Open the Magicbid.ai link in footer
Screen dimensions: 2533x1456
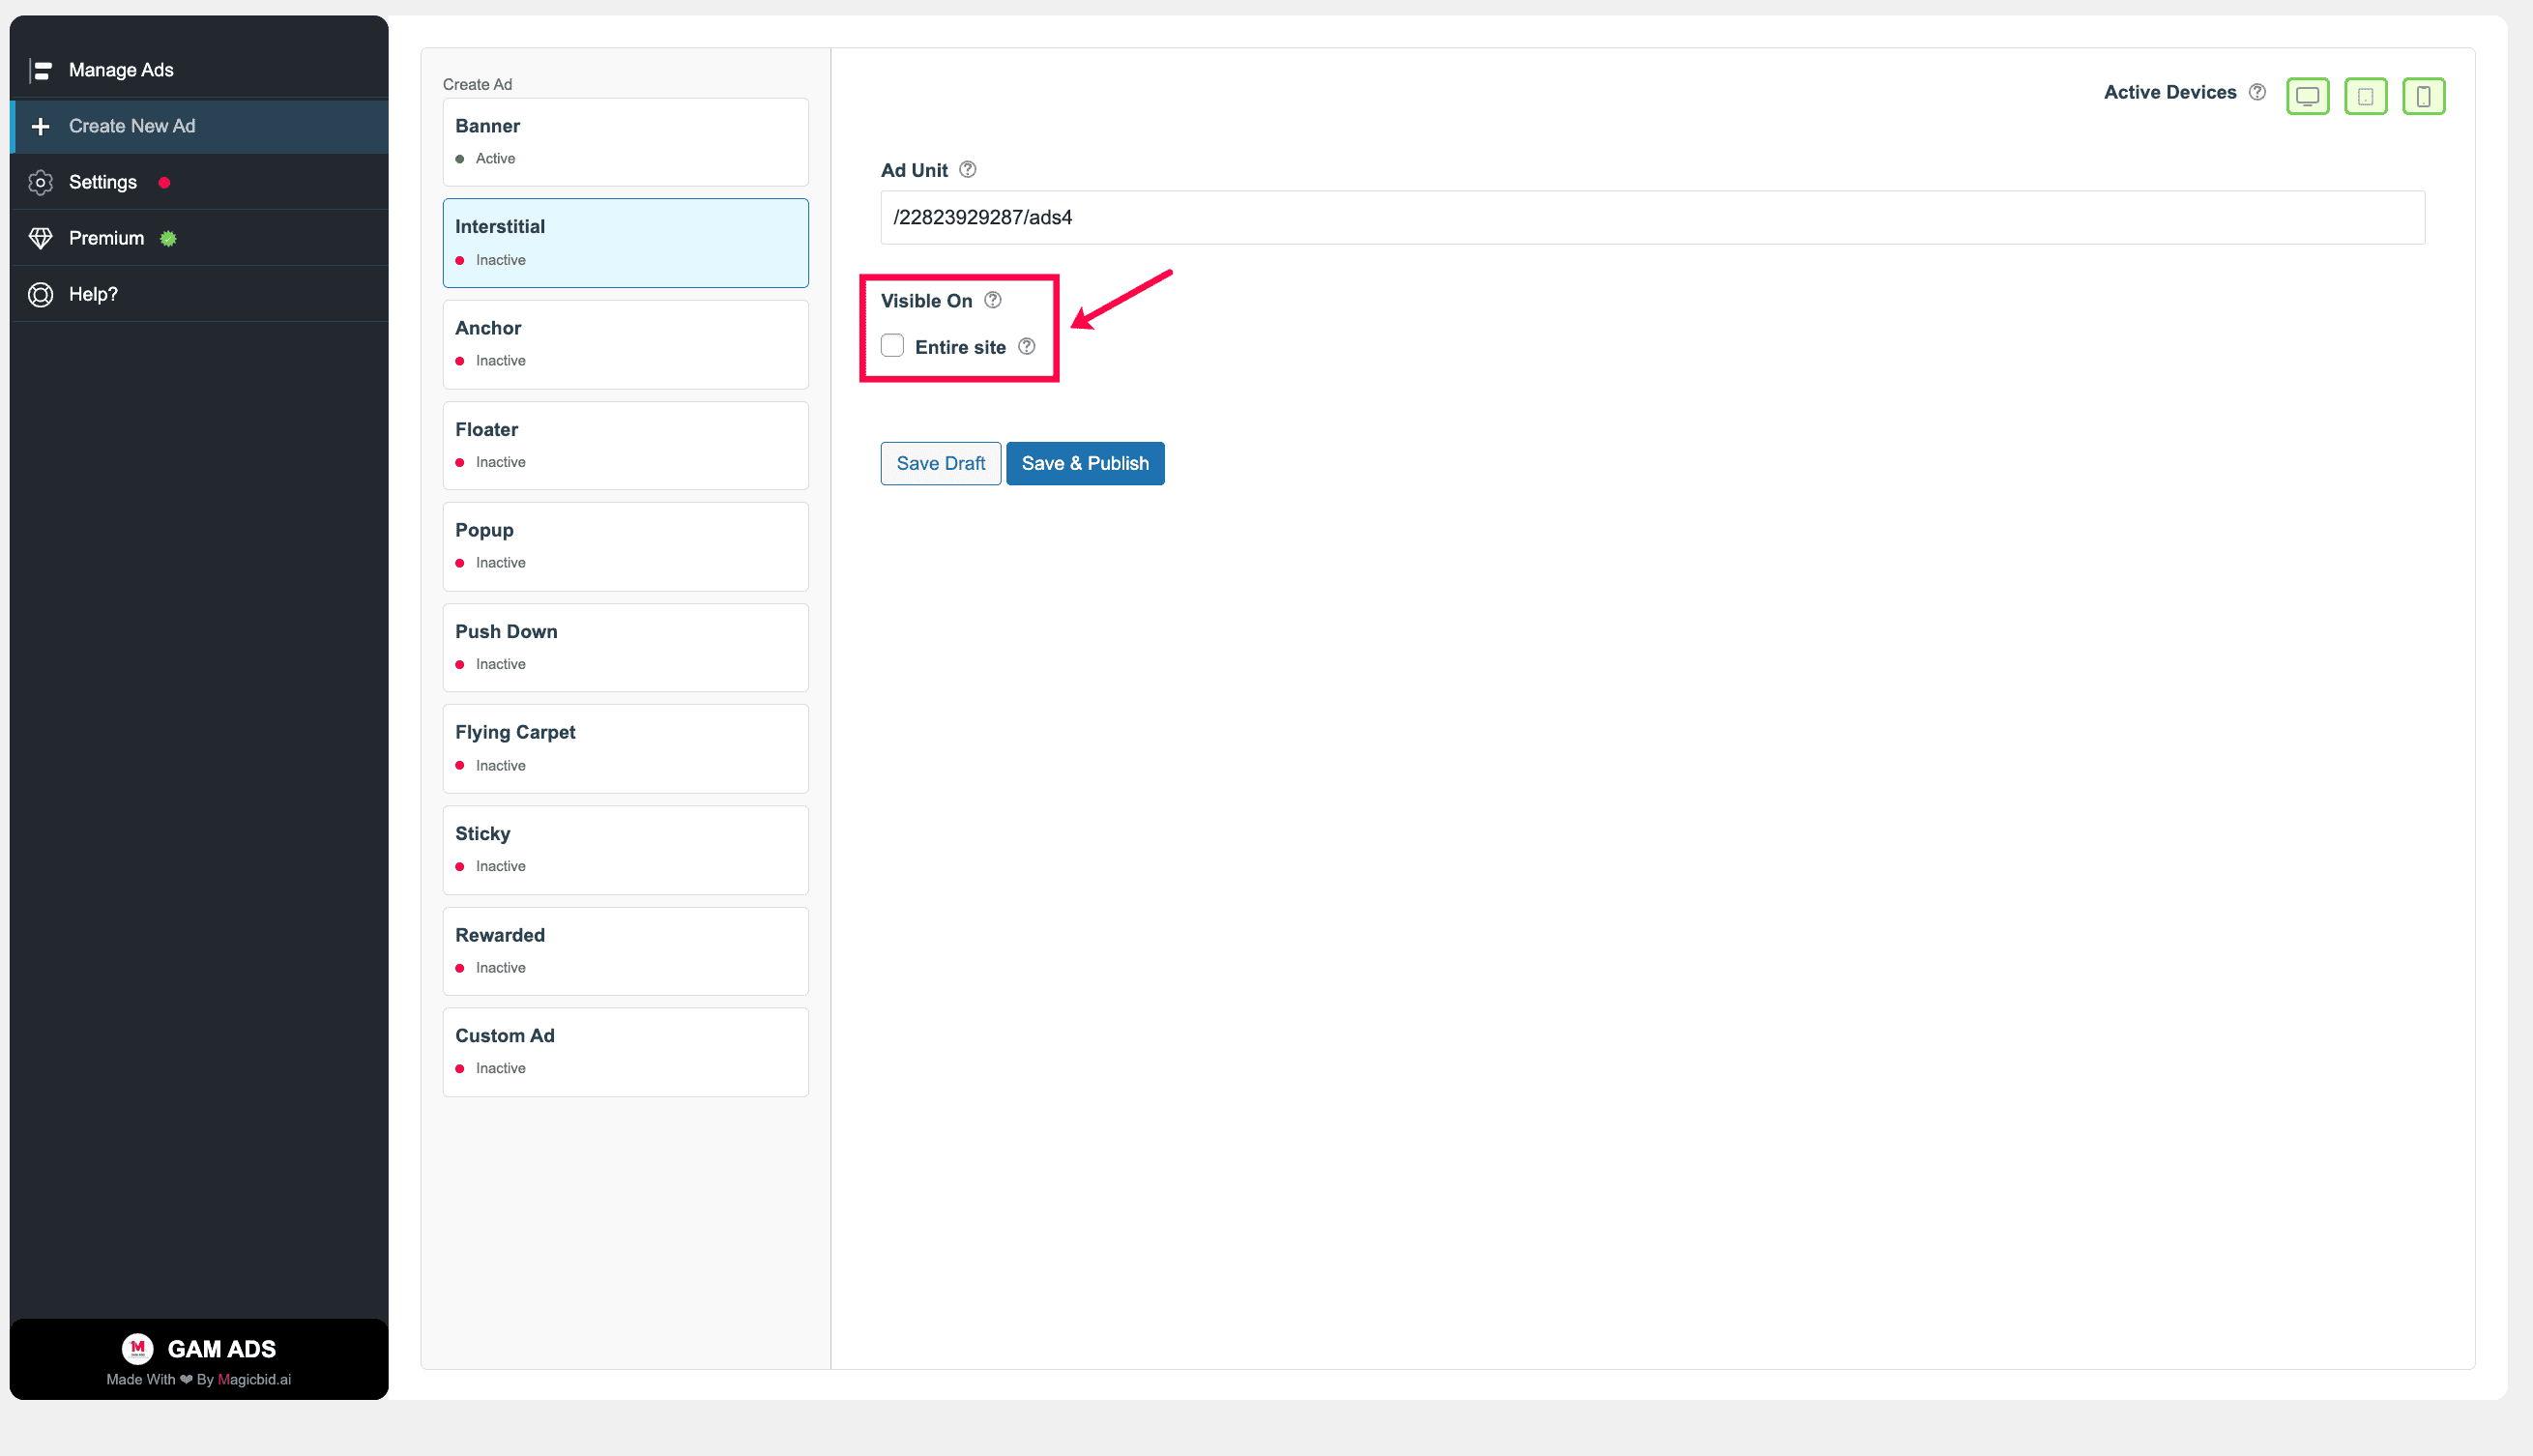(254, 1379)
